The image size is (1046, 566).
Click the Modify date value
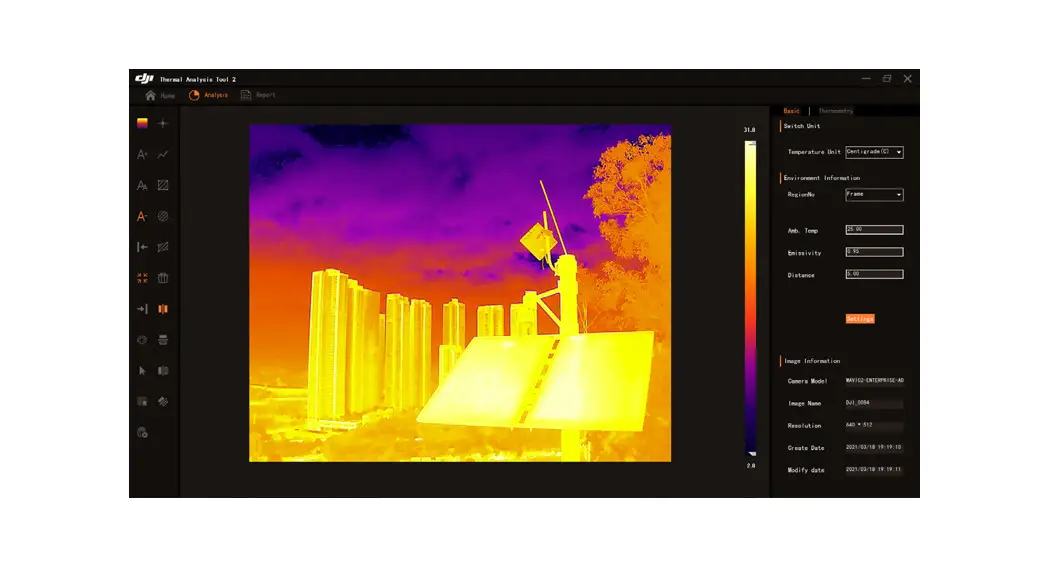[x=874, y=469]
